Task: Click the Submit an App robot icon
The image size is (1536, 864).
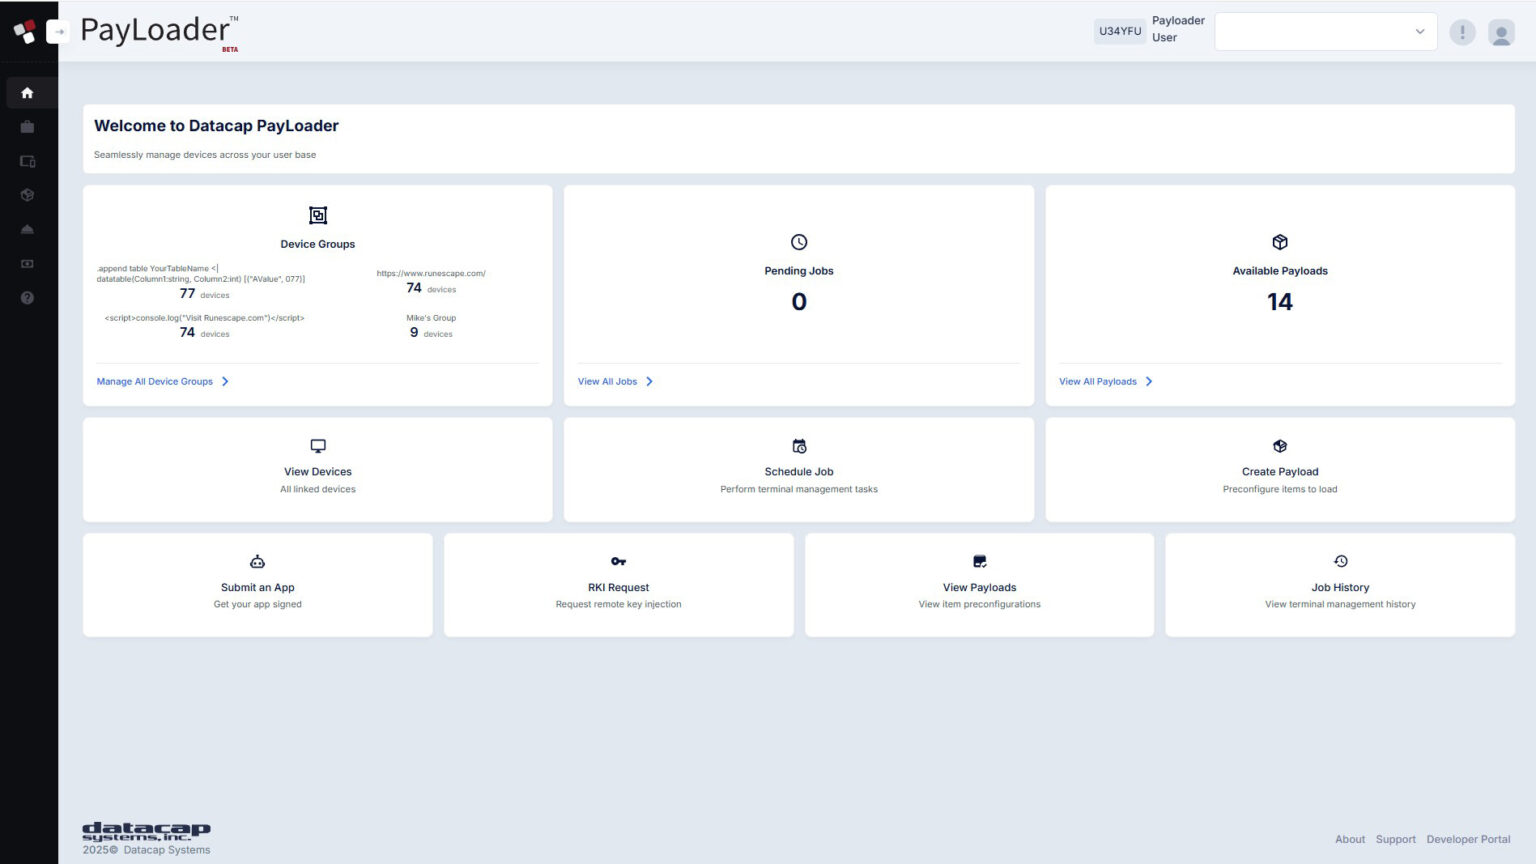Action: point(257,561)
